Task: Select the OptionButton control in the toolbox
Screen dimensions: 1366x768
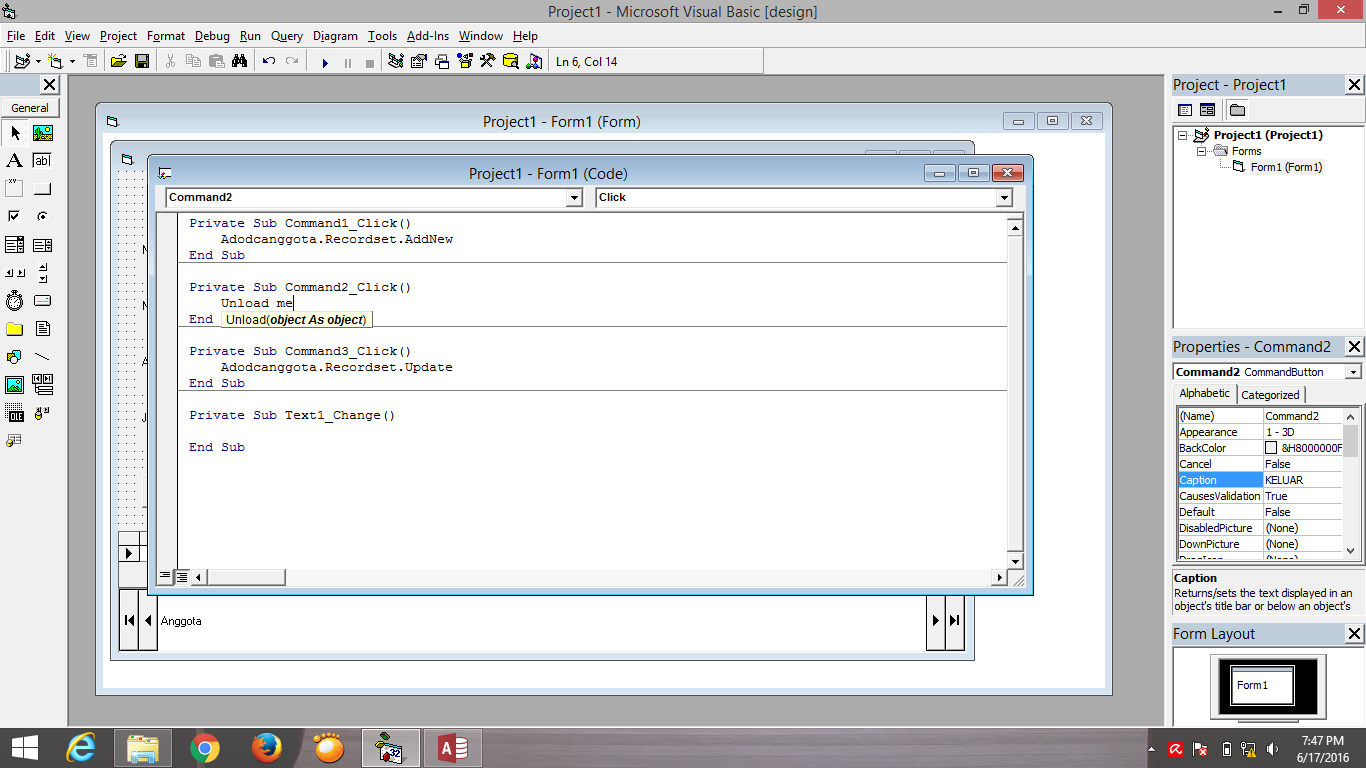Action: (x=43, y=216)
